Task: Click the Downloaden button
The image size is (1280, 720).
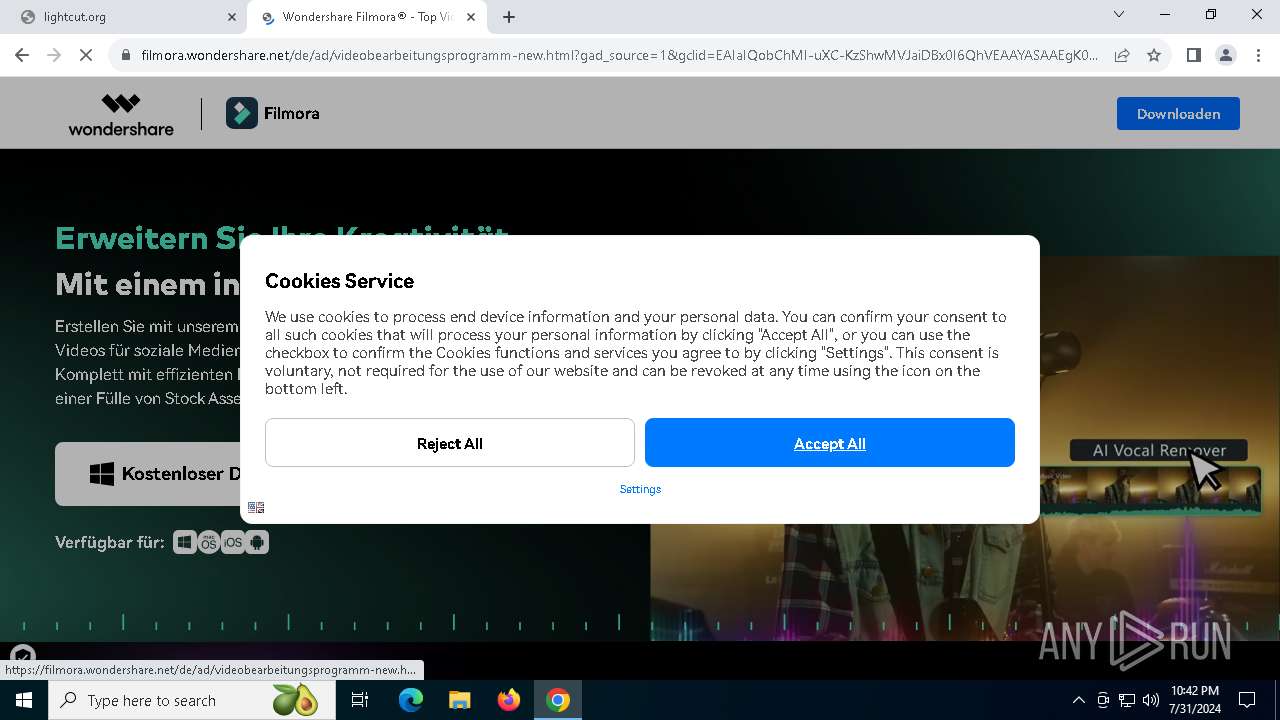Action: click(1178, 113)
